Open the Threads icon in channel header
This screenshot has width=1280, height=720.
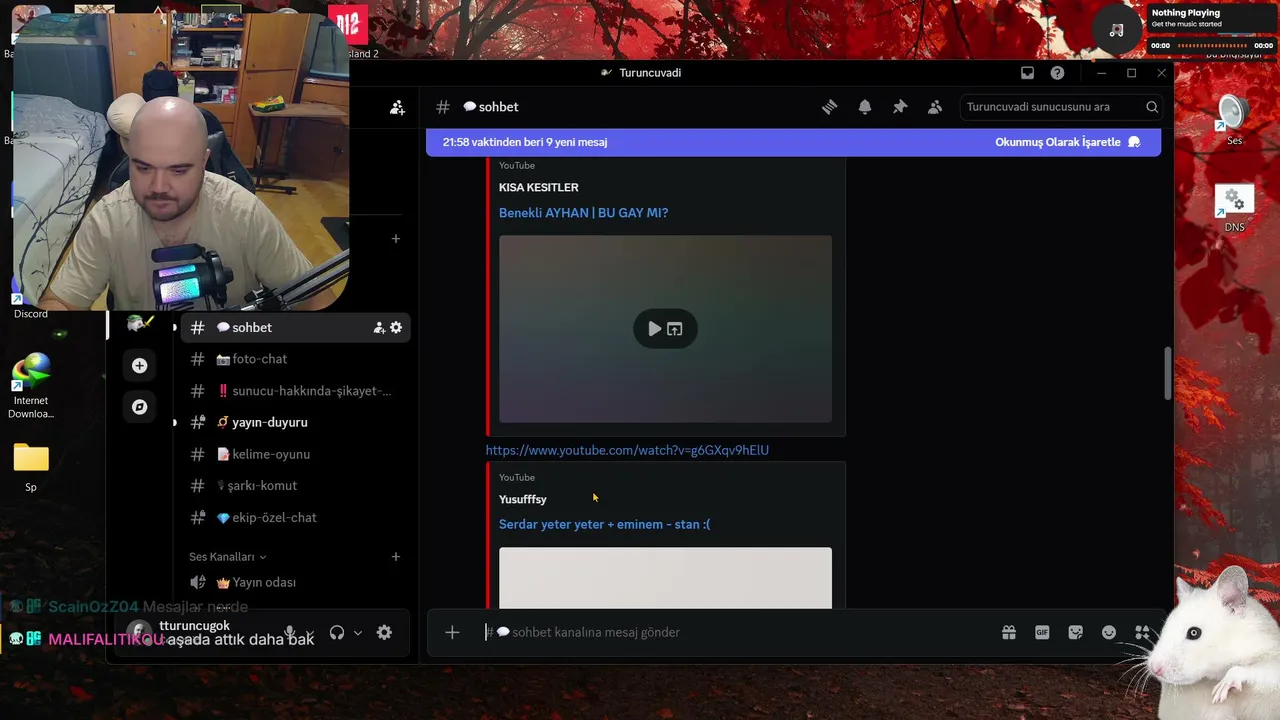click(829, 107)
